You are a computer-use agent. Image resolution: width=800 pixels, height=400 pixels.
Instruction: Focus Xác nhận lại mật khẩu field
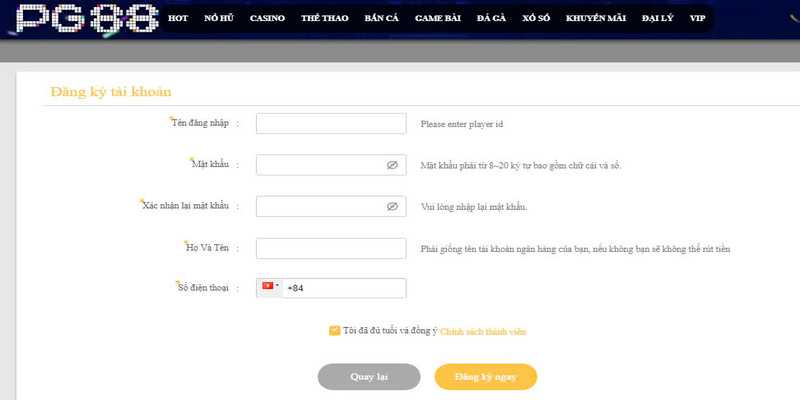(331, 206)
